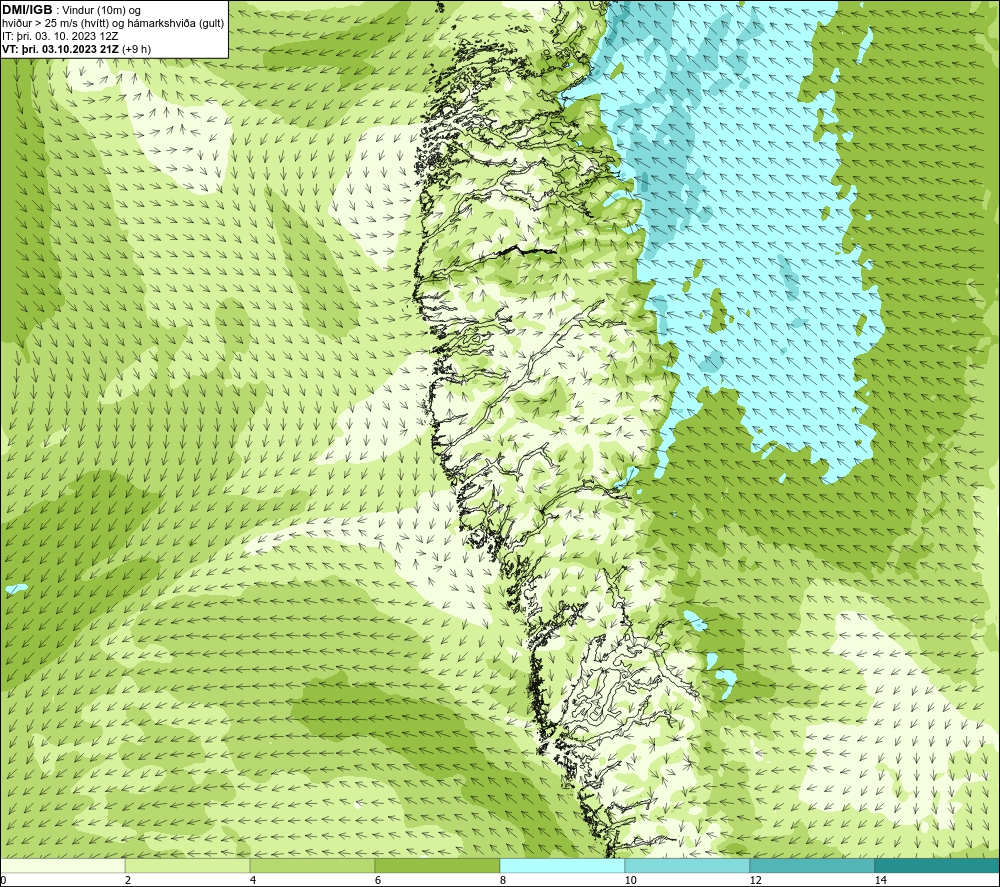Select the above-14 m/s dark teal swatch
Viewport: 1000px width, 887px height.
938,865
